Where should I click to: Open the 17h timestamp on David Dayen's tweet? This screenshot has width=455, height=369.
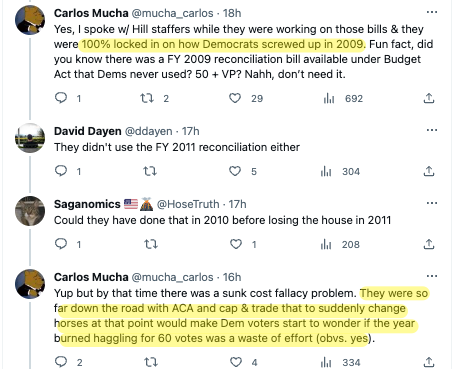tap(191, 131)
